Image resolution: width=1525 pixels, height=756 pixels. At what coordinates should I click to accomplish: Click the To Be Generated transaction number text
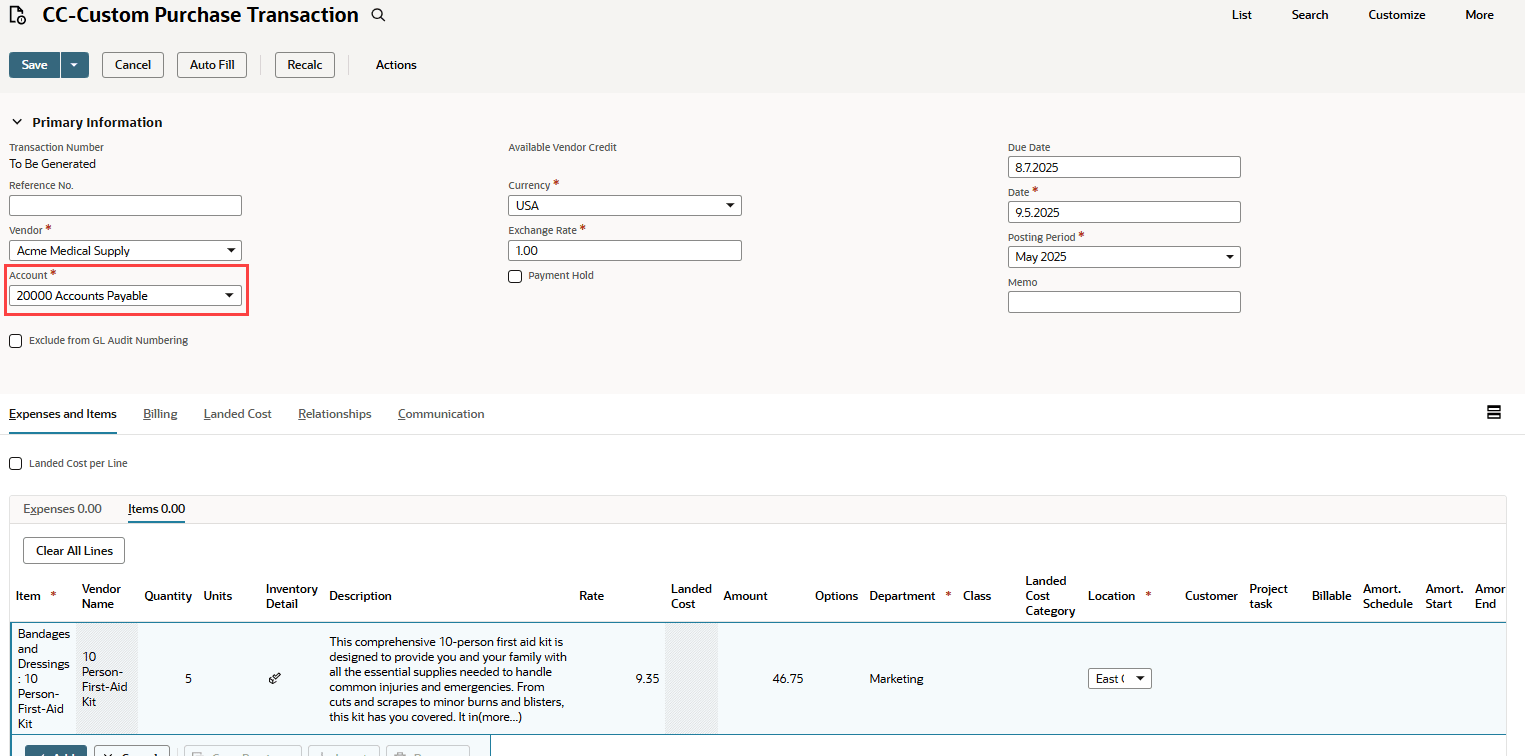(53, 164)
